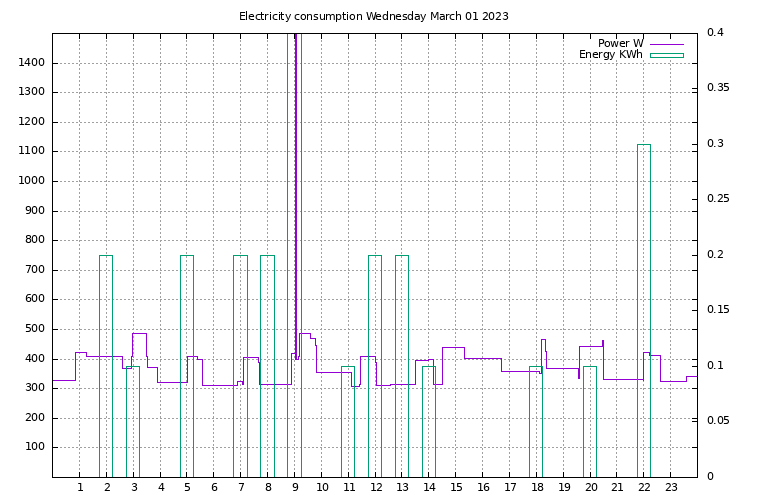Click the tall green energy bar at hour 22
The width and height of the screenshot is (768, 500).
click(x=644, y=310)
